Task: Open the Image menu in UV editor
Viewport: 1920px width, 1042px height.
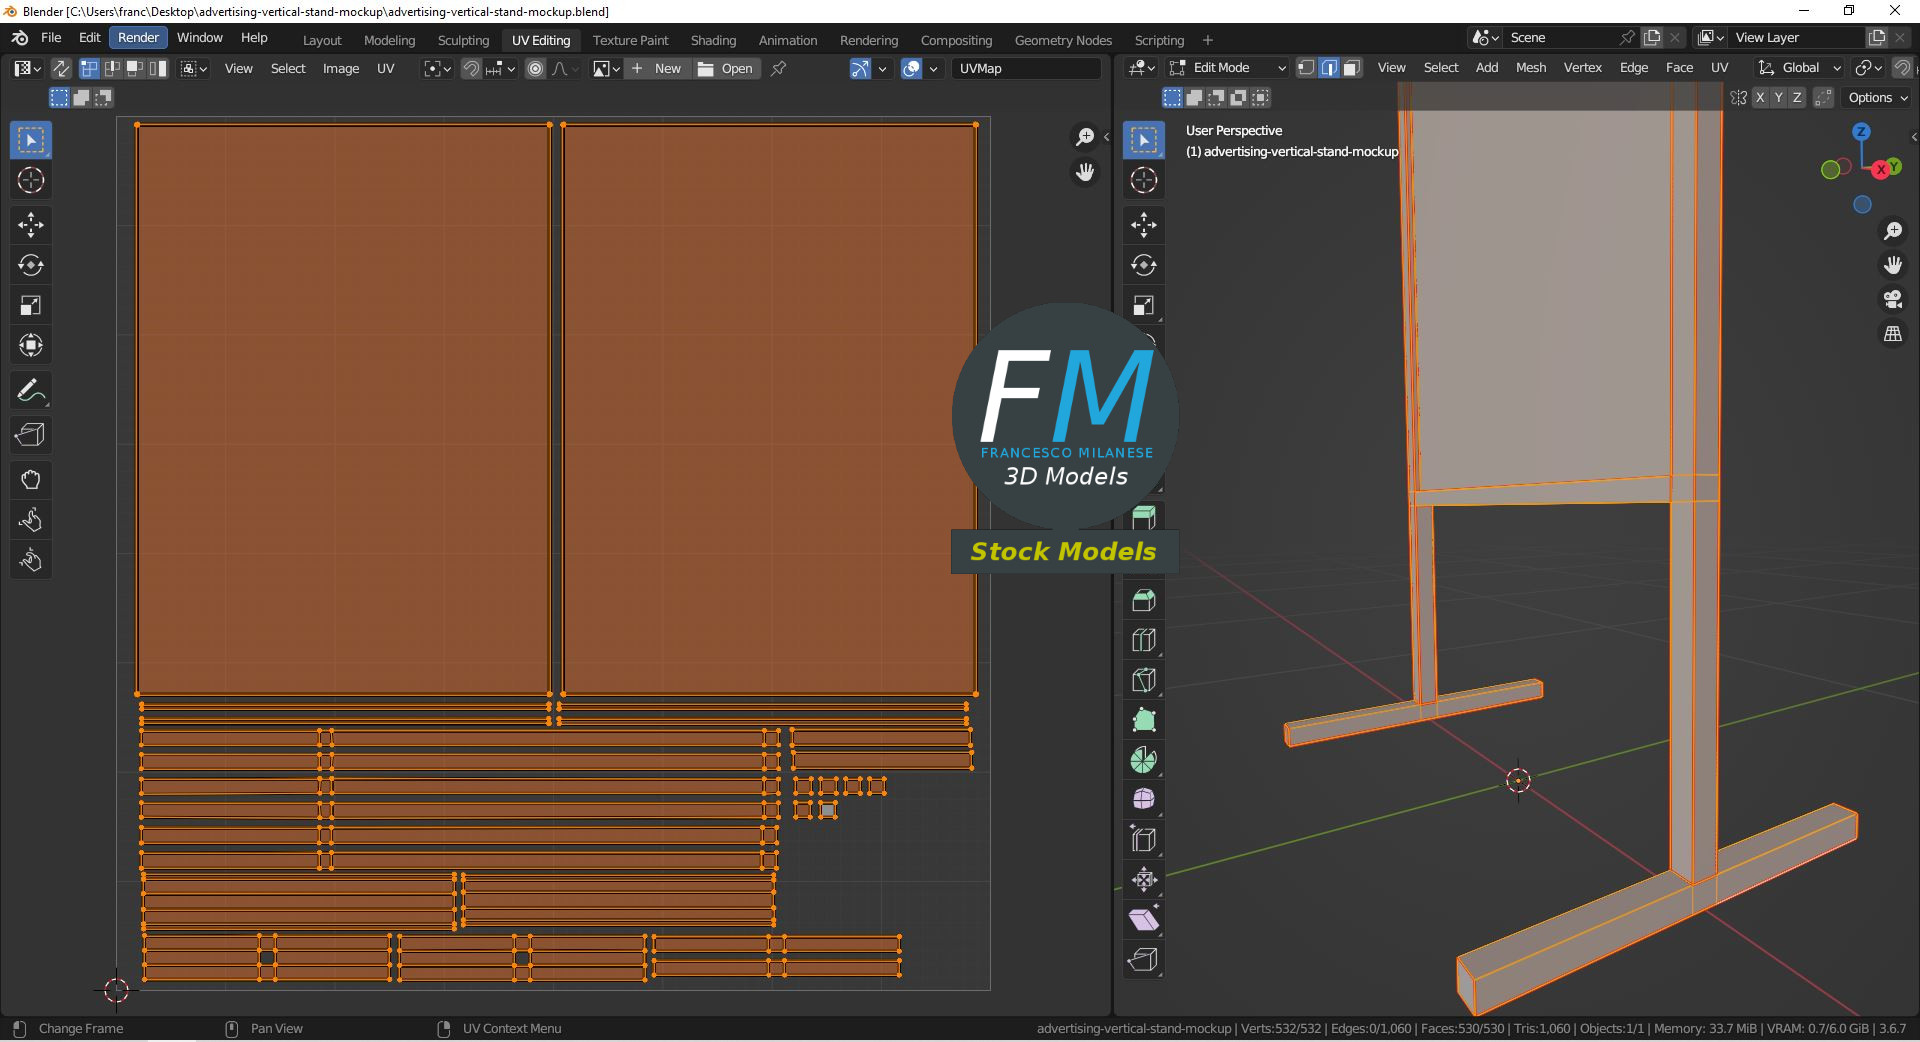Action: tap(341, 68)
